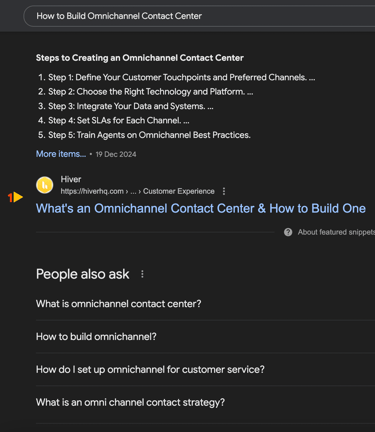Image resolution: width=375 pixels, height=432 pixels.
Task: Click the search box with omnichannel query
Action: point(199,16)
